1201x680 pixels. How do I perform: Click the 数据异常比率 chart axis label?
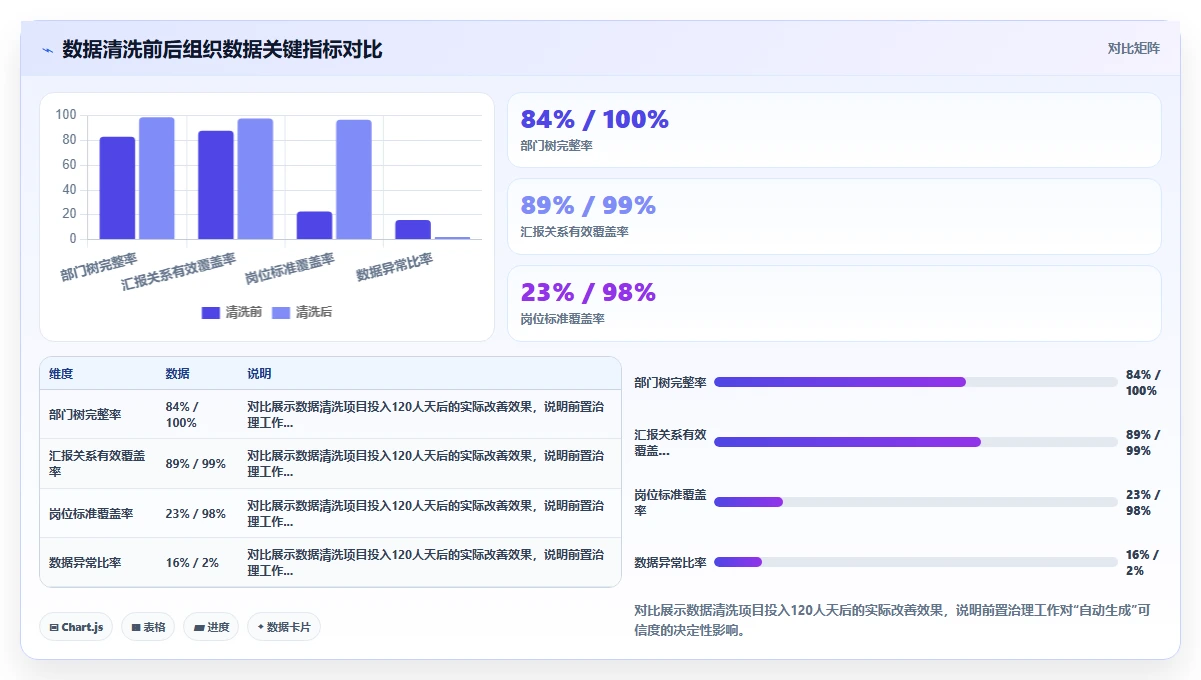coord(395,267)
